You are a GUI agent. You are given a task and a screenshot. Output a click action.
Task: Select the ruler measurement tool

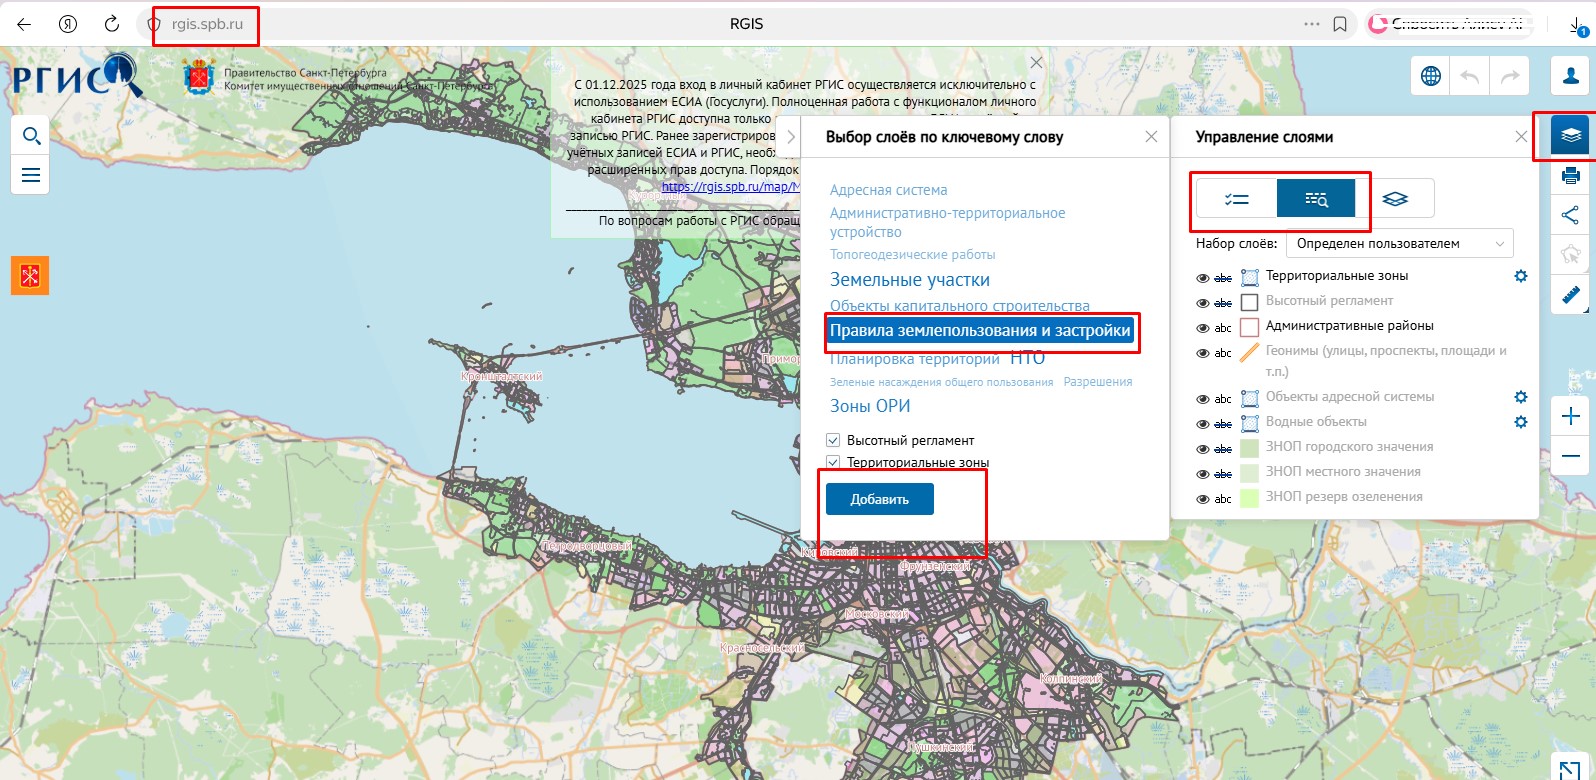1570,294
